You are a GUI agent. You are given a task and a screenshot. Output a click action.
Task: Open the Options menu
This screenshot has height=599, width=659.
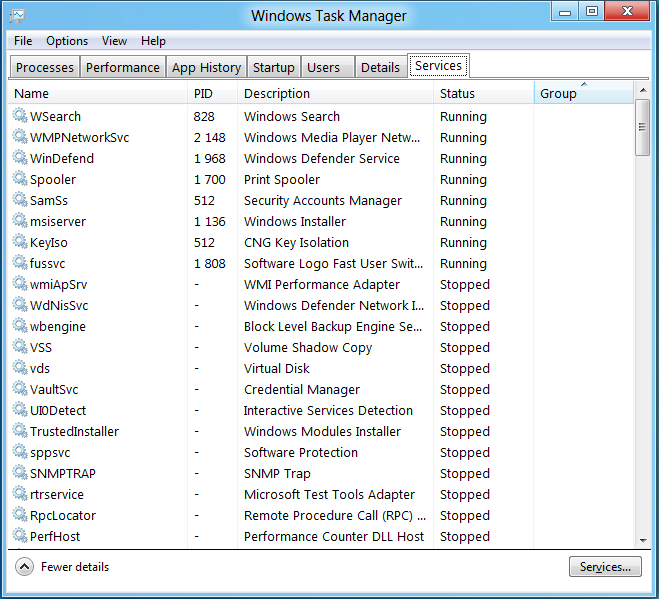[x=67, y=41]
